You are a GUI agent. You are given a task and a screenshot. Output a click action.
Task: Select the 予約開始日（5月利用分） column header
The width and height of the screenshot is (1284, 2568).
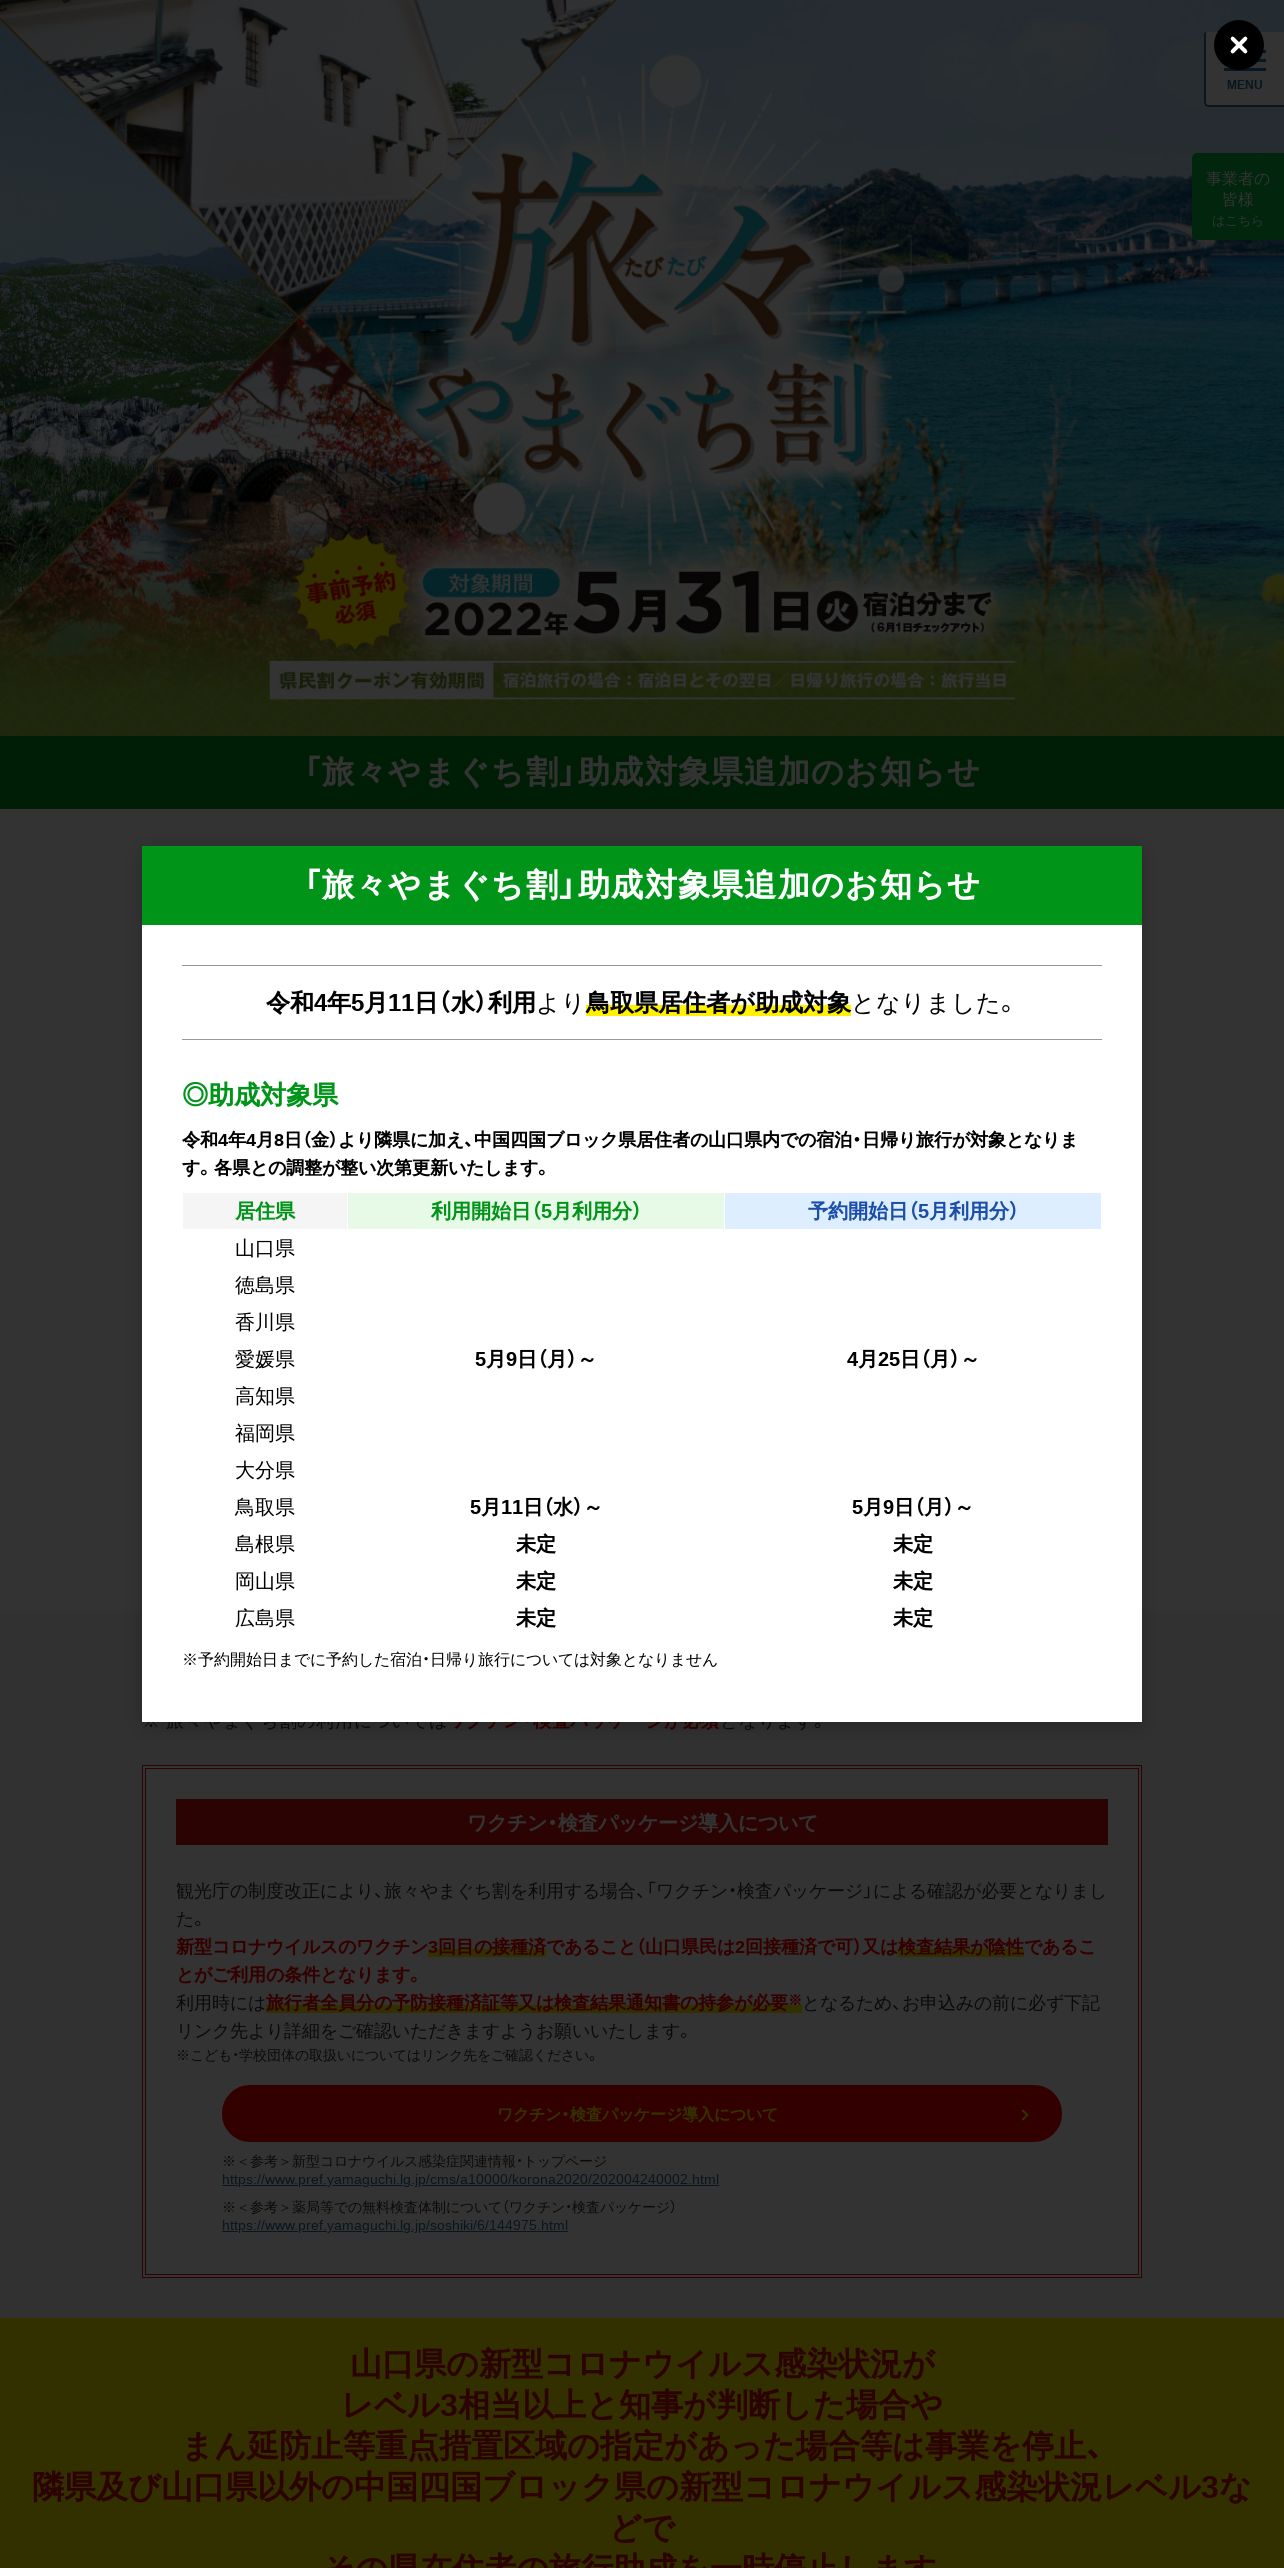coord(912,1211)
